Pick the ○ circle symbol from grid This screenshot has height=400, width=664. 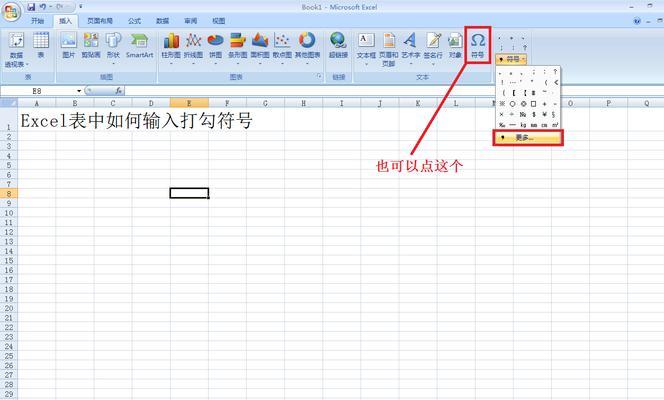pyautogui.click(x=512, y=104)
